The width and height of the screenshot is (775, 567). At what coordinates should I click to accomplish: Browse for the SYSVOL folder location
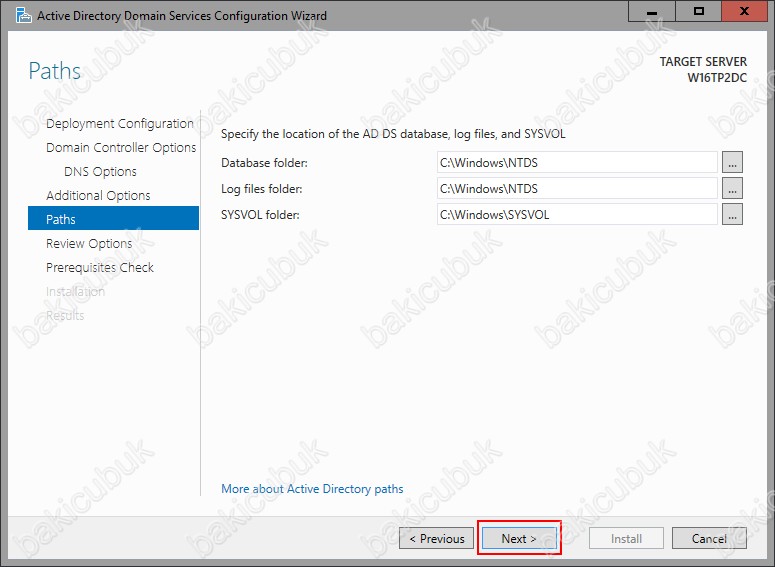coord(732,215)
